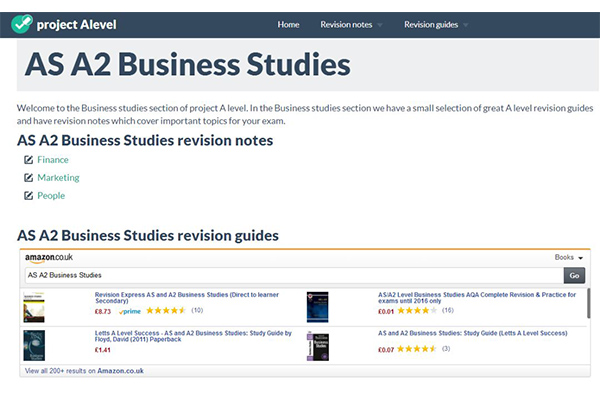Viewport: 600px width, 400px height.
Task: Click the edit icon beside Marketing
Action: tap(28, 178)
